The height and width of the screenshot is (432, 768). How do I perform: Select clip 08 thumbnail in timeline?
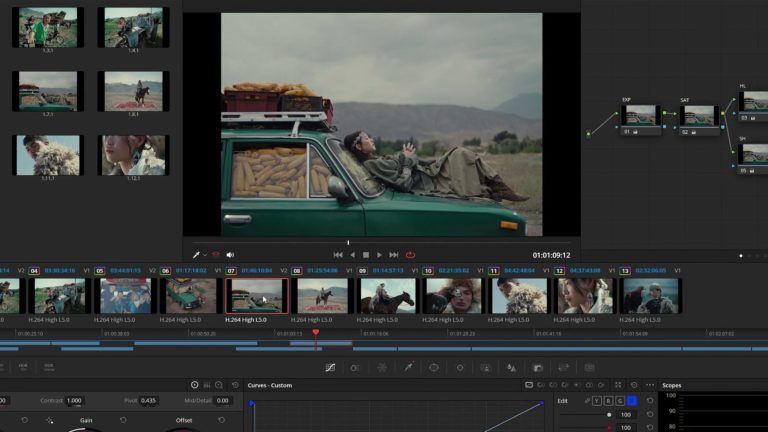point(322,296)
